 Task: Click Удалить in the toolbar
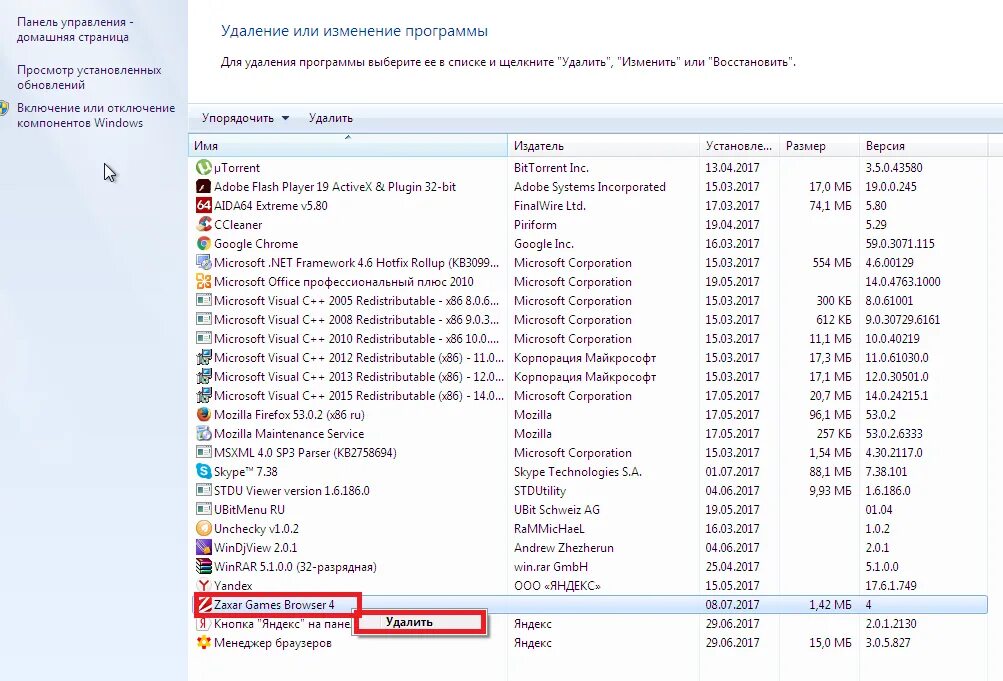pyautogui.click(x=331, y=118)
